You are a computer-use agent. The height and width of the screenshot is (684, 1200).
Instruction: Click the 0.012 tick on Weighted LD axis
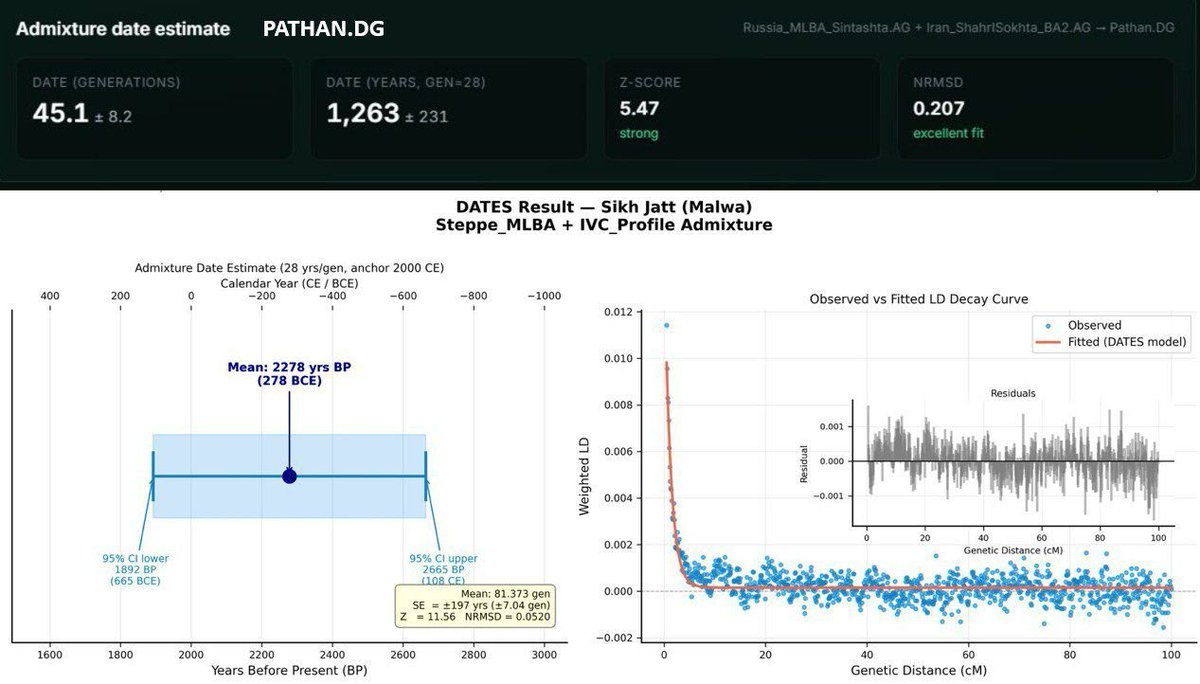619,312
